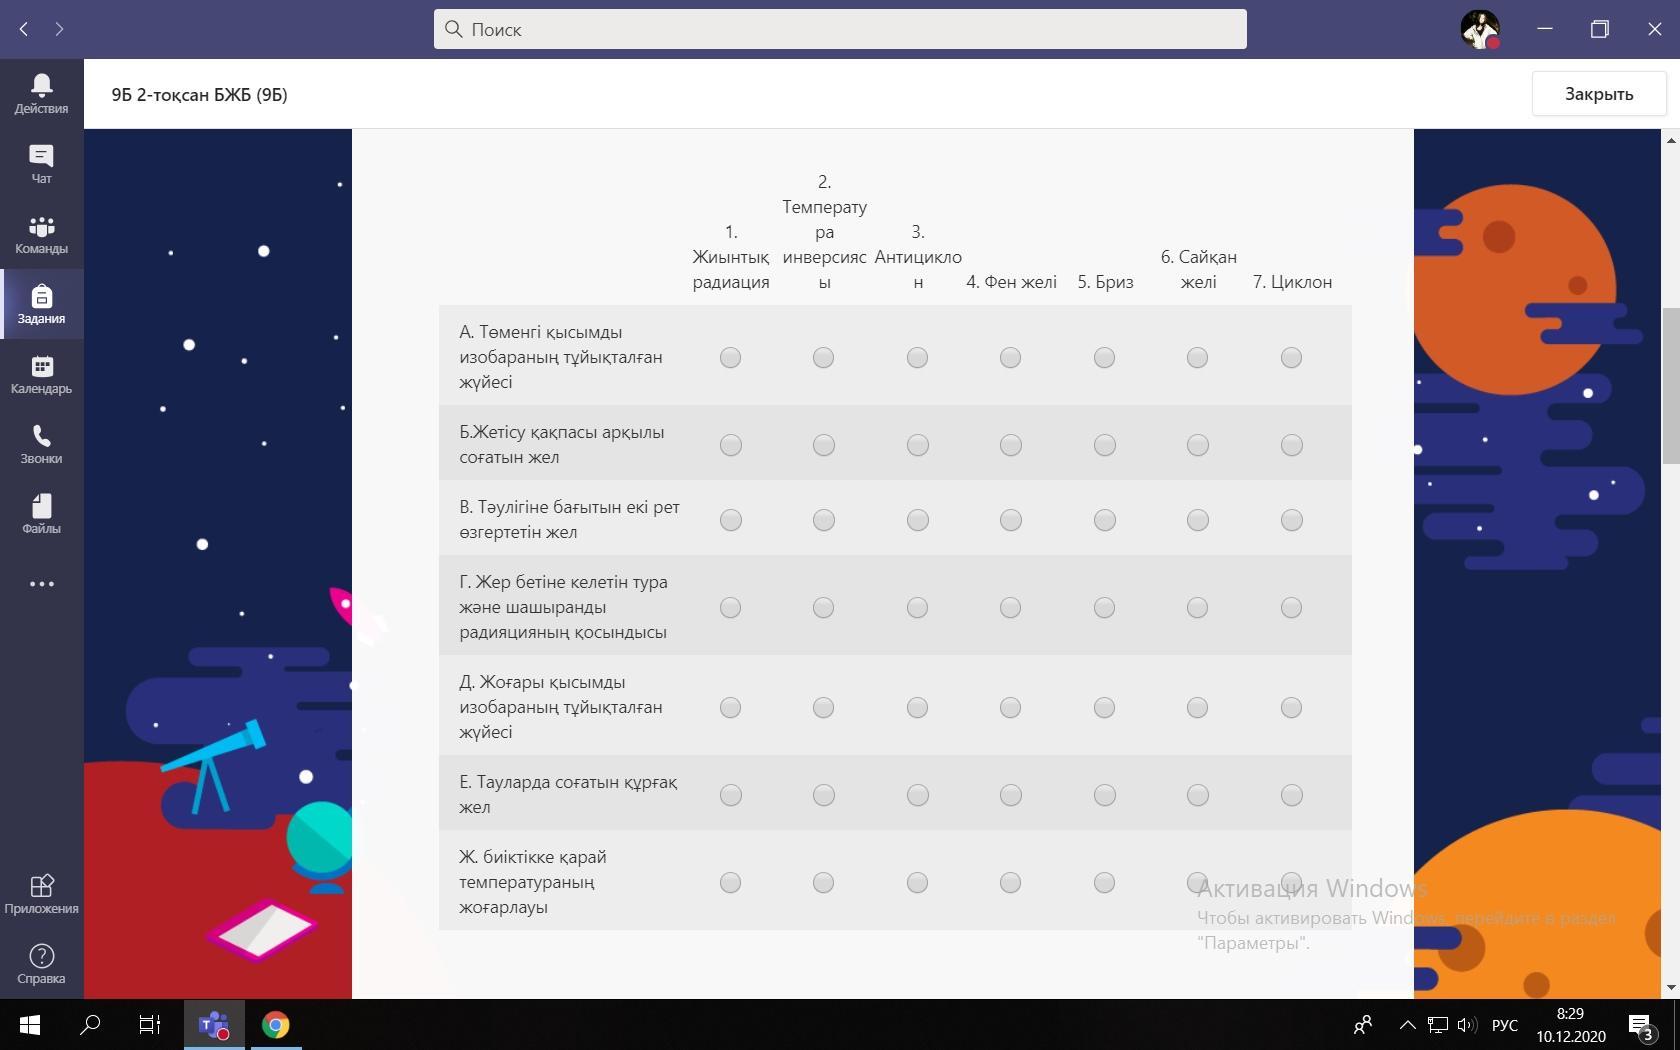The image size is (1680, 1050).
Task: Select 1. Жиынтық радиация for row Ж
Action: (730, 882)
